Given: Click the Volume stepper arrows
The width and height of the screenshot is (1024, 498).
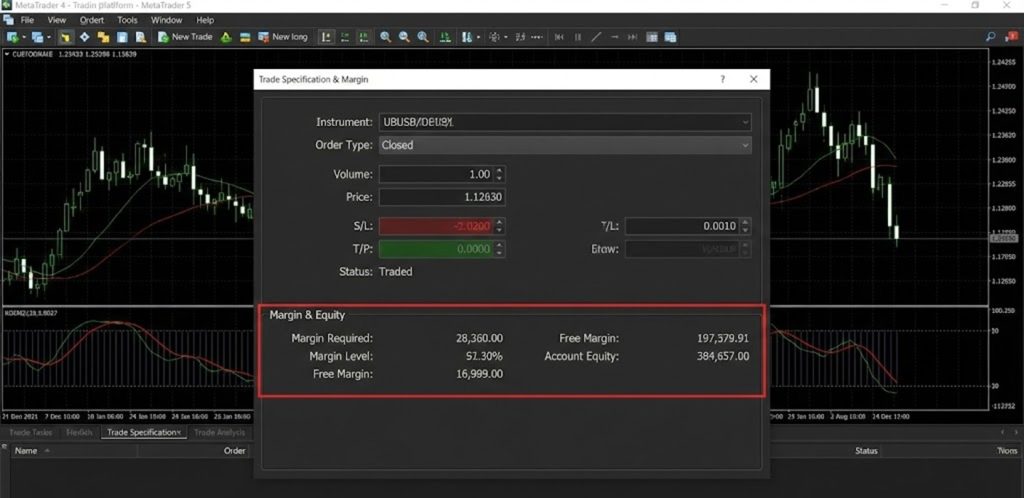Looking at the screenshot, I should (x=499, y=174).
